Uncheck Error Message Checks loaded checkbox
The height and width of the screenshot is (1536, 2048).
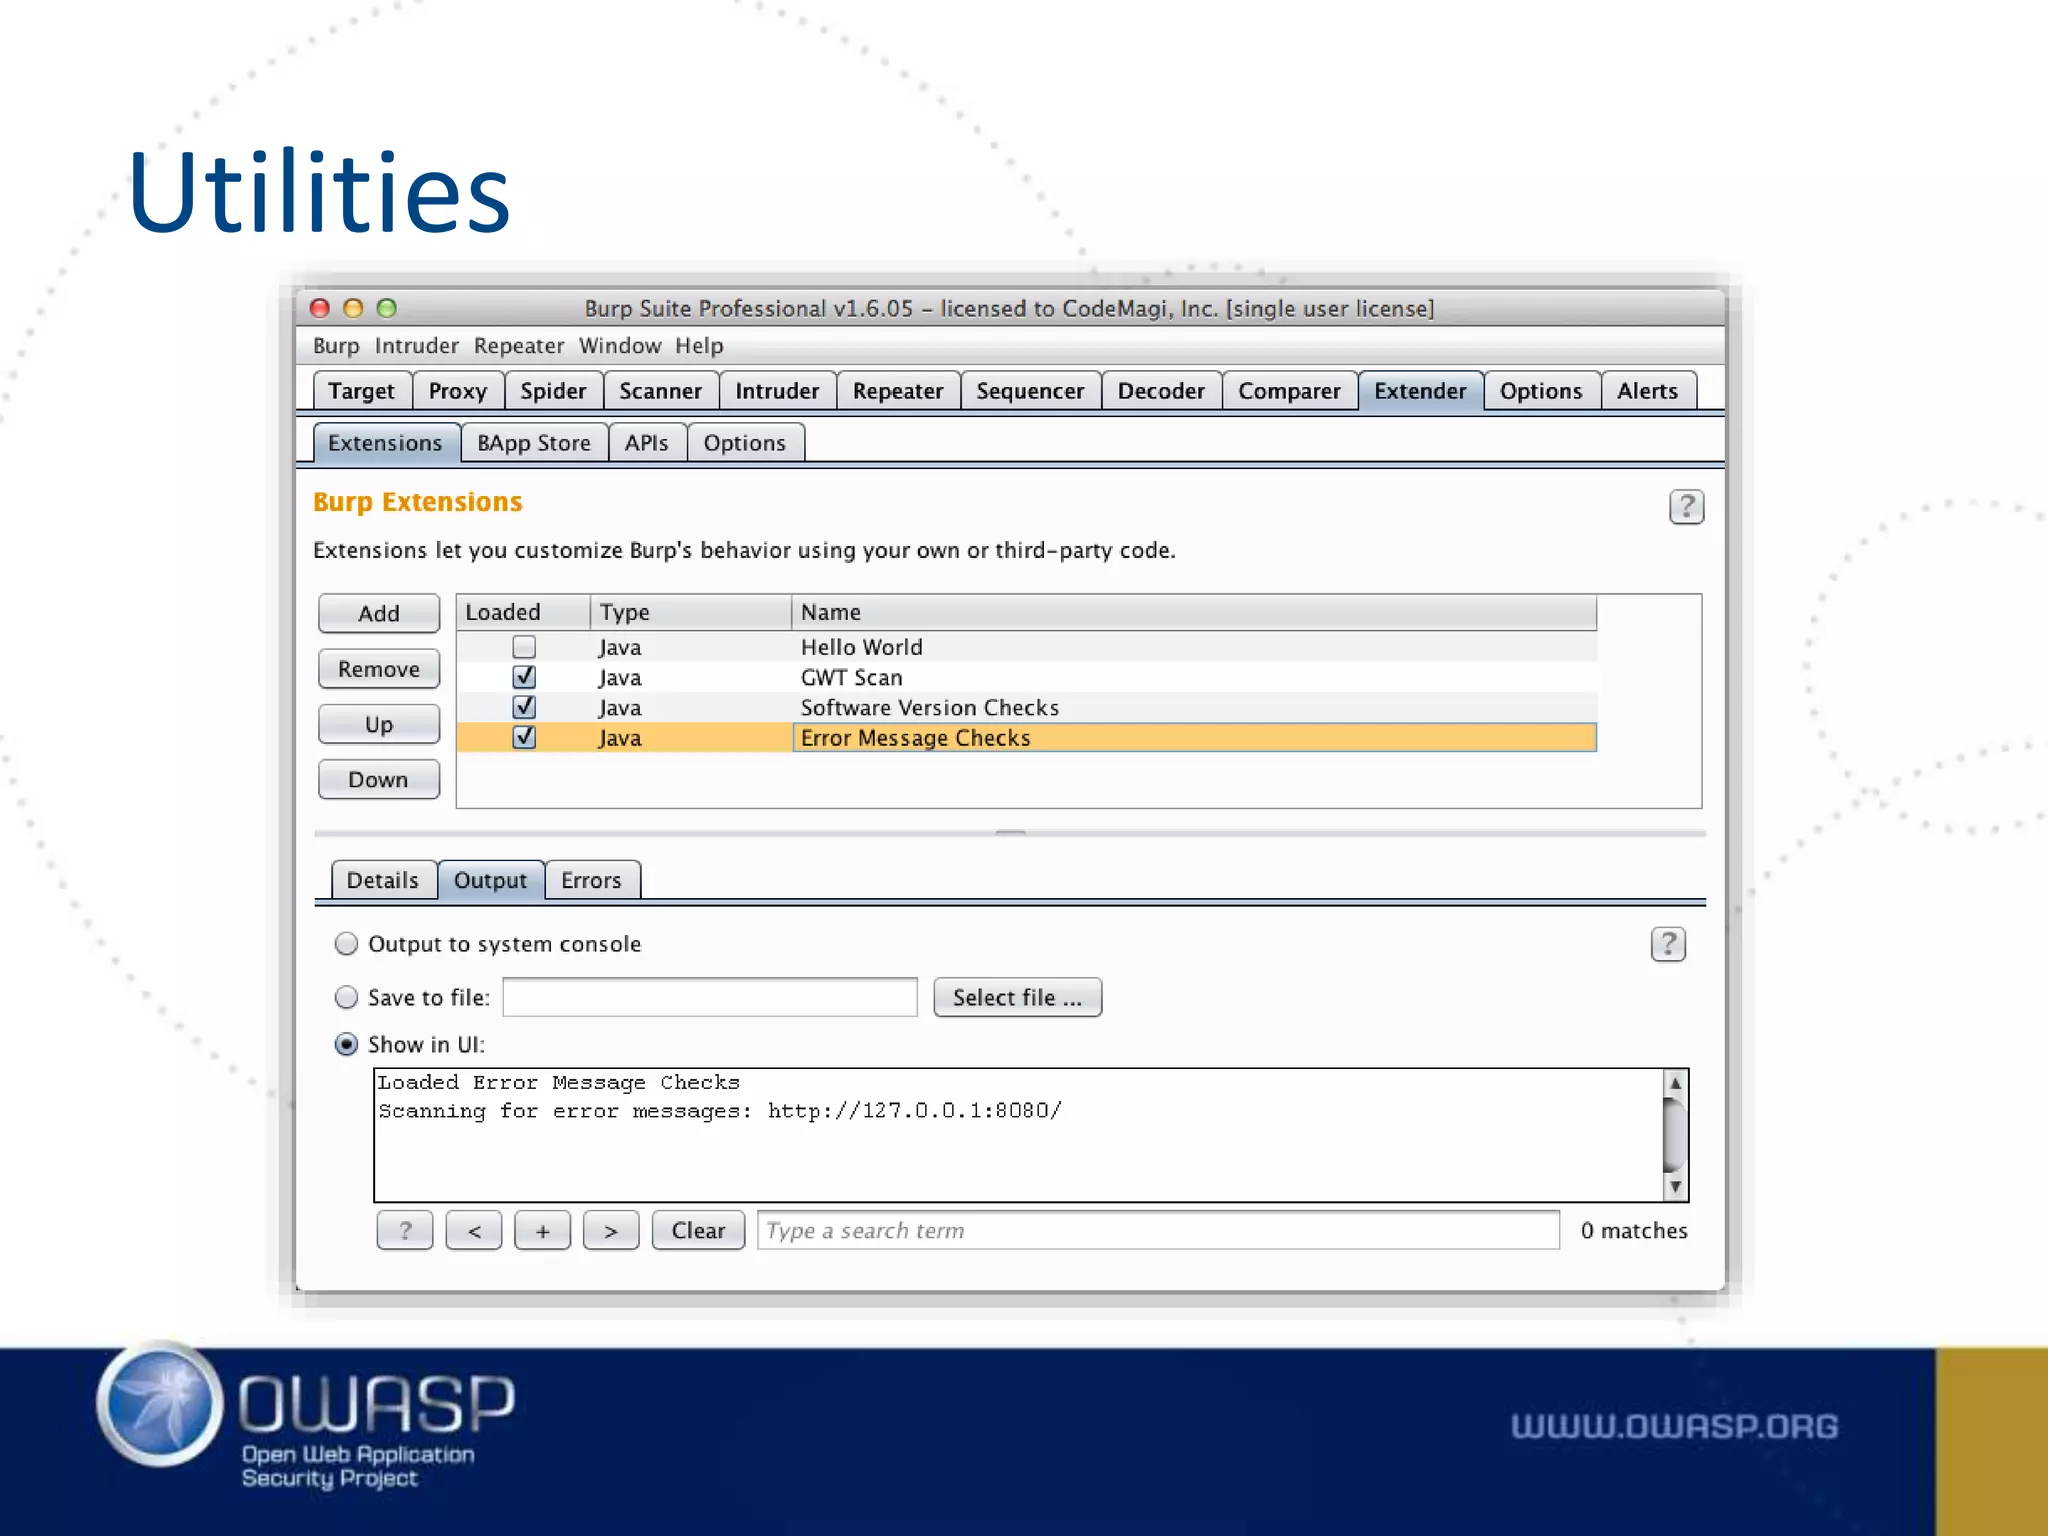click(x=524, y=737)
